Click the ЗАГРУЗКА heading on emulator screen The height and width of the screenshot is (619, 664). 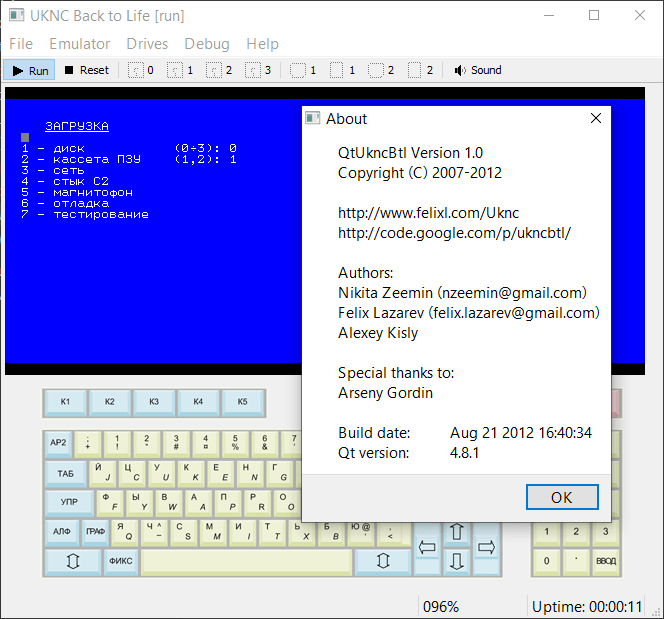point(77,126)
